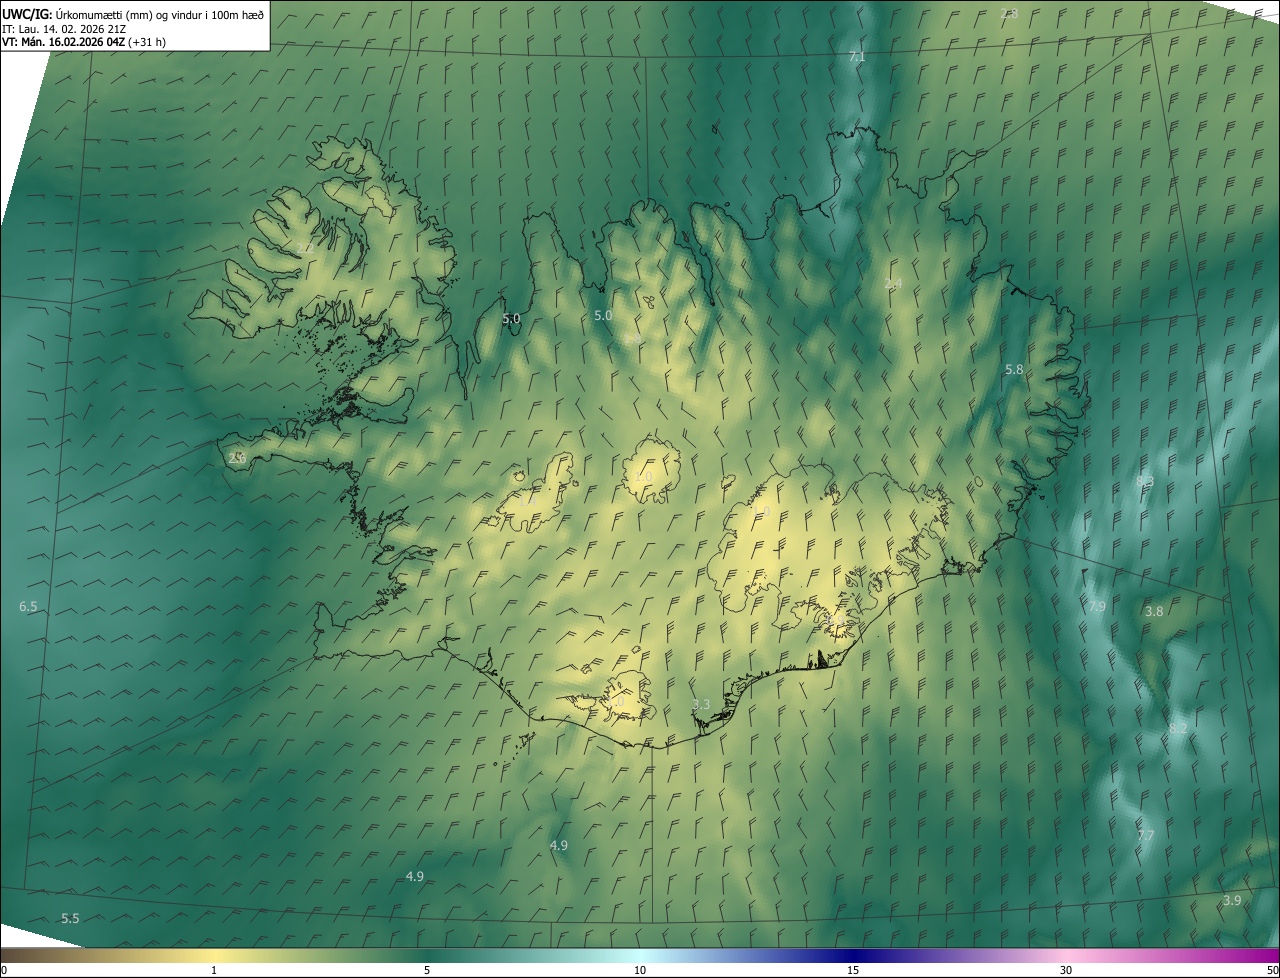Select the 5.5 value label on the map
This screenshot has height=978, width=1280.
click(x=70, y=918)
